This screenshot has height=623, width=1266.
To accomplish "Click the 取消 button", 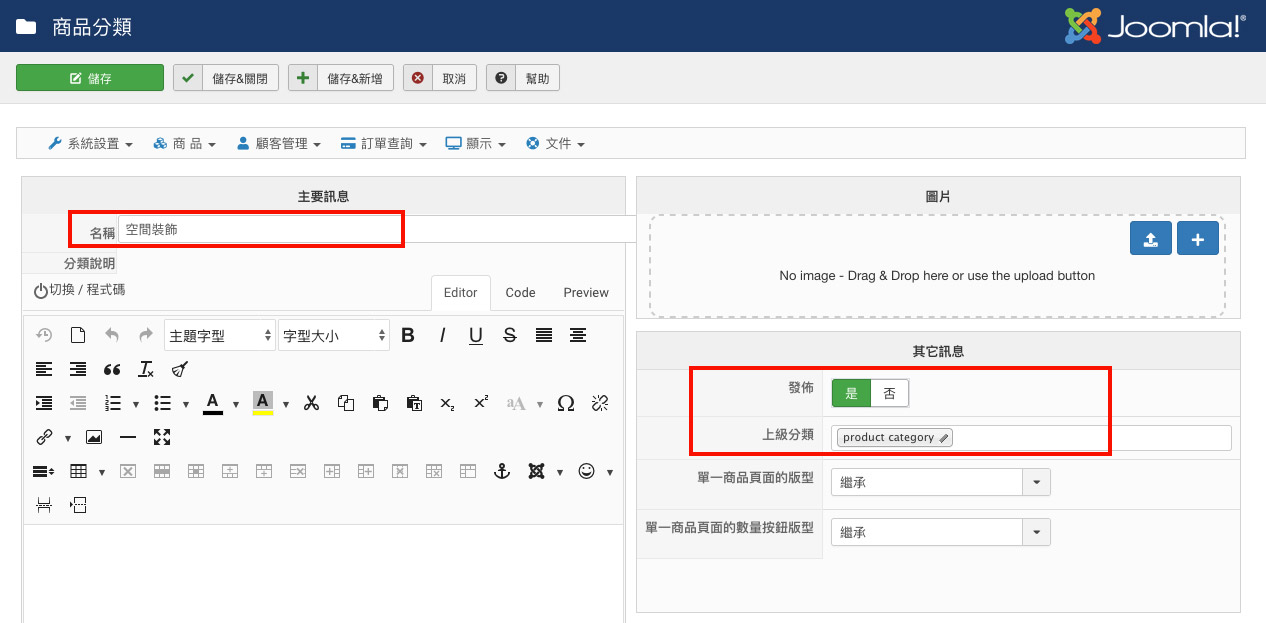I will pos(439,77).
